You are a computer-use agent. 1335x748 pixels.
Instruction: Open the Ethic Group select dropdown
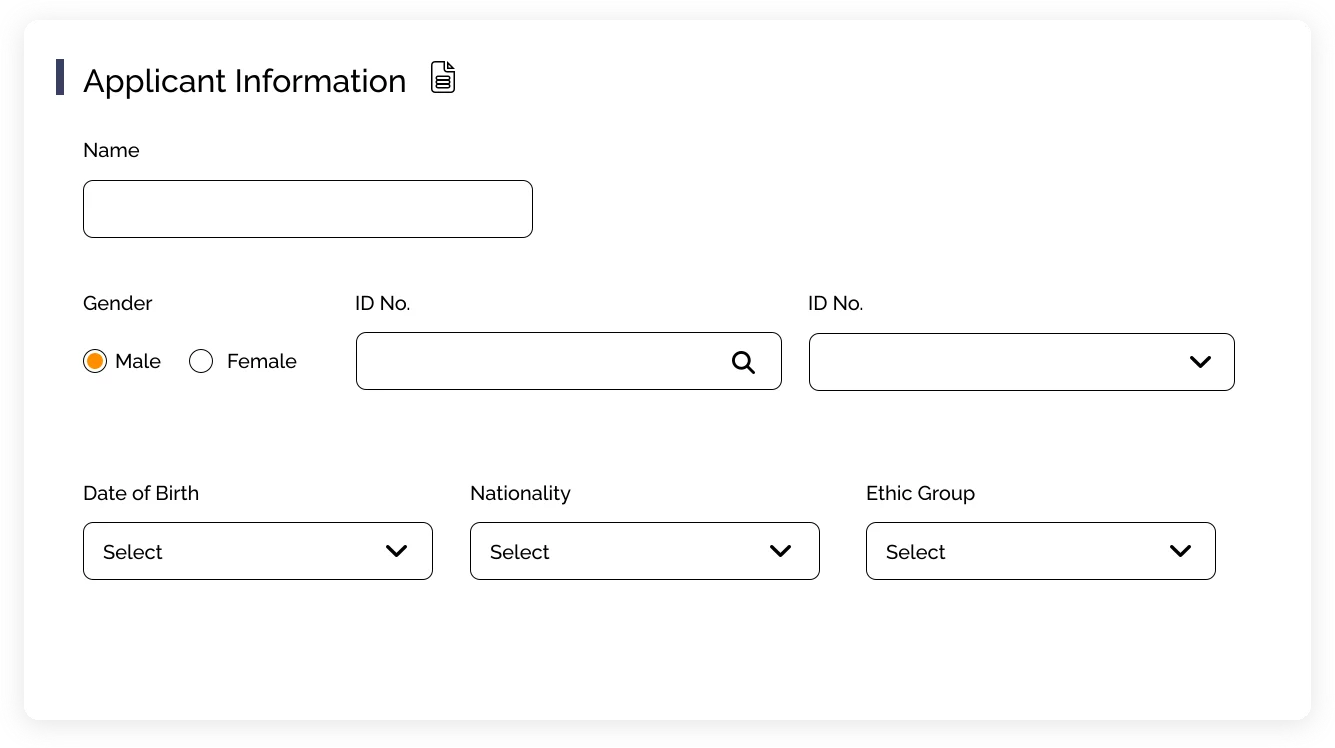(1041, 551)
